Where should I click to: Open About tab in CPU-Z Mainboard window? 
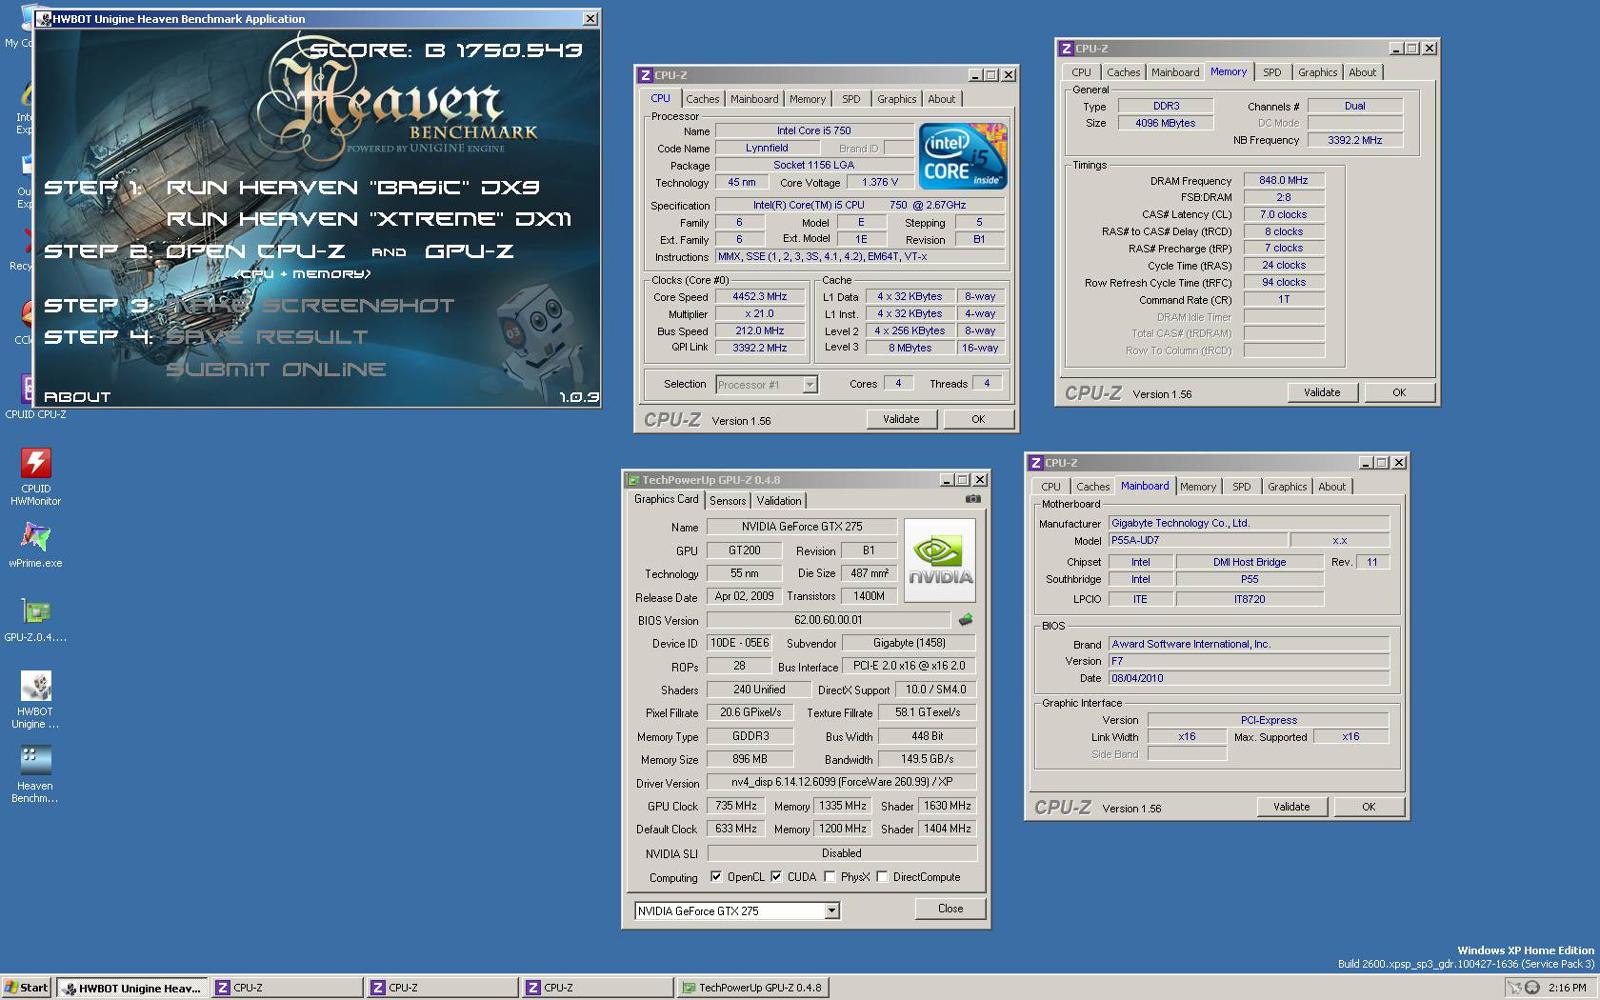[1332, 487]
